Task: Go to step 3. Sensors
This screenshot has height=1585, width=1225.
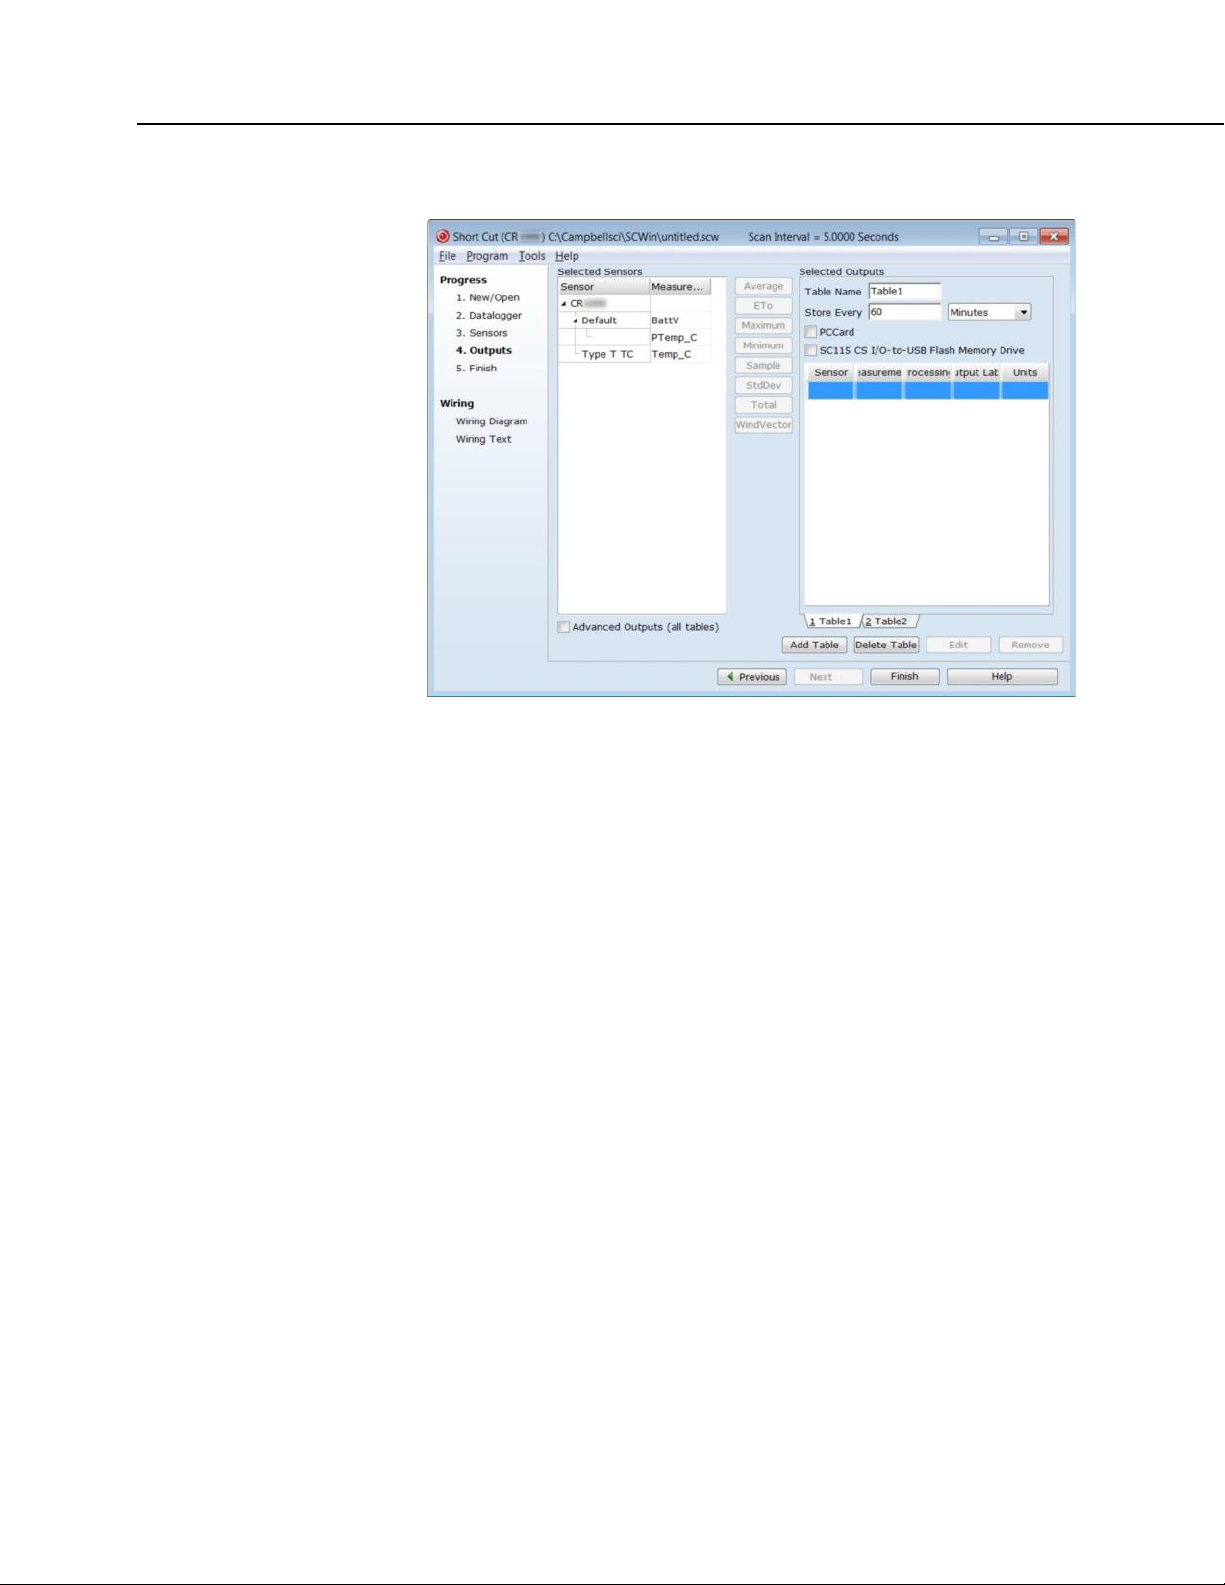Action: (x=482, y=333)
